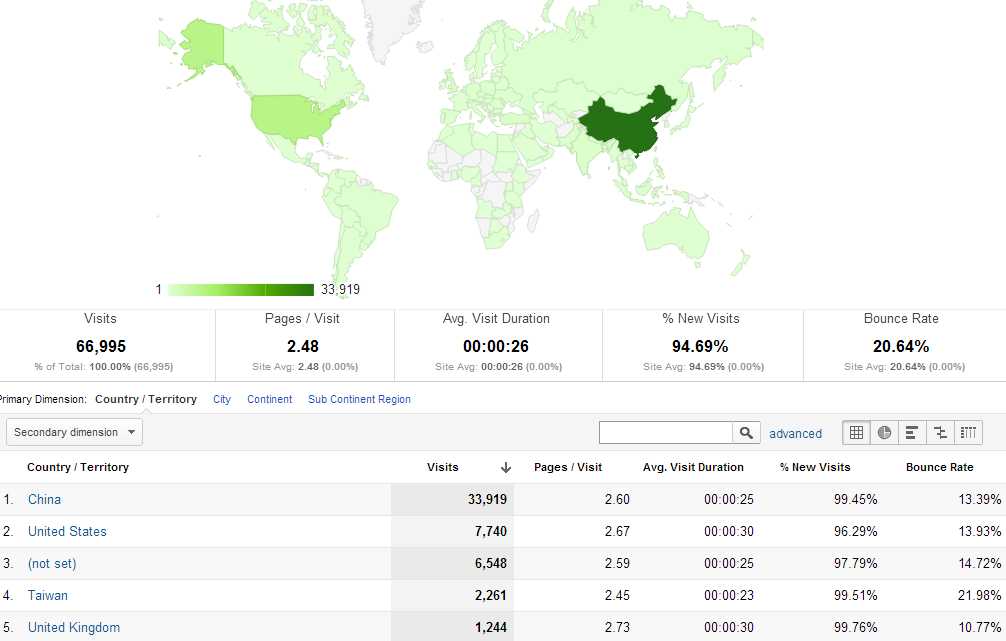Open the United States row link
The height and width of the screenshot is (641, 1006).
coord(67,531)
